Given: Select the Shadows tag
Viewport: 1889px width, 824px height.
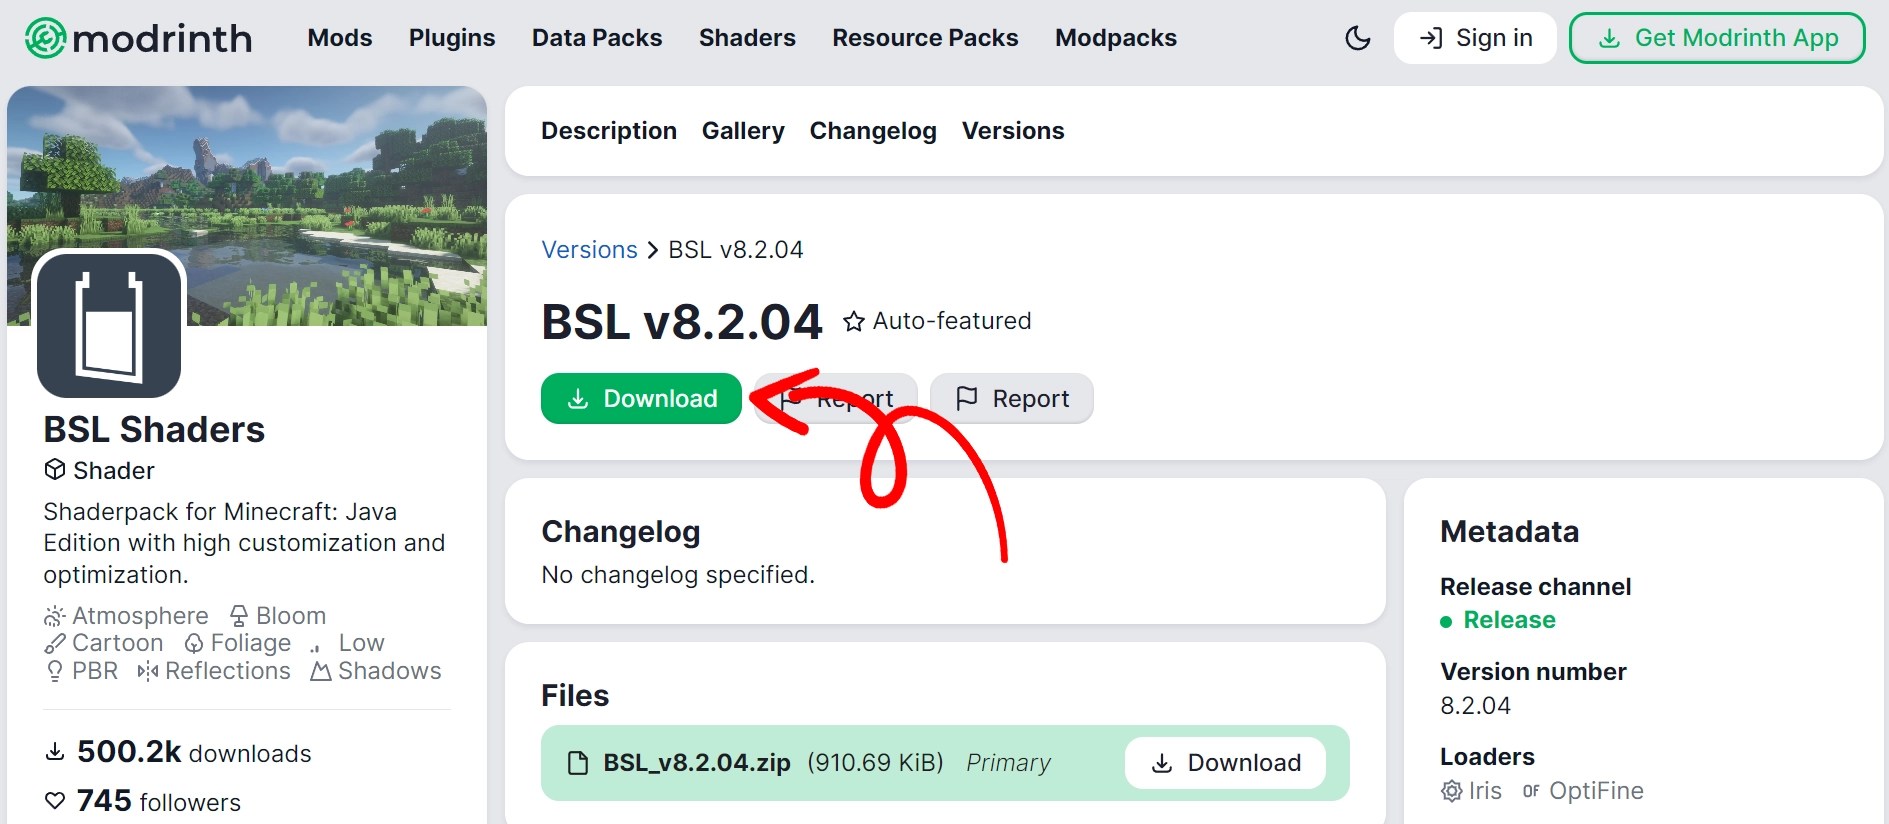Looking at the screenshot, I should pyautogui.click(x=376, y=671).
